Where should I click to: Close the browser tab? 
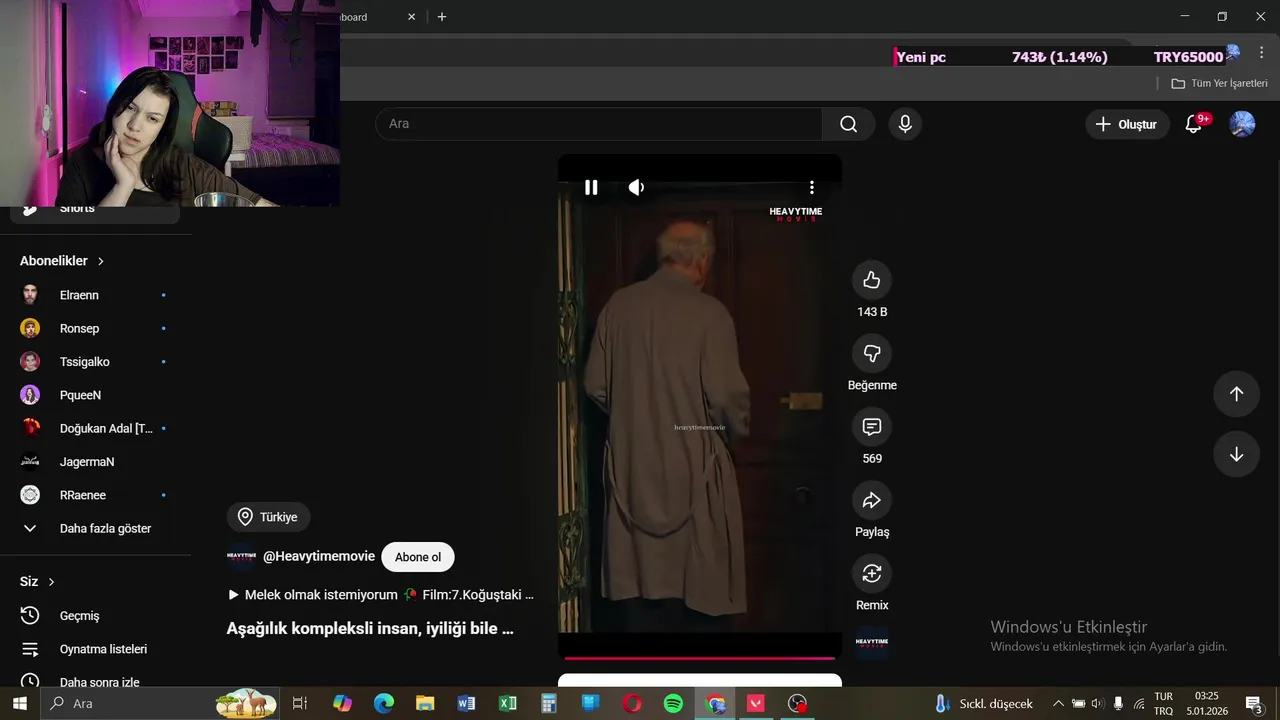(x=411, y=17)
